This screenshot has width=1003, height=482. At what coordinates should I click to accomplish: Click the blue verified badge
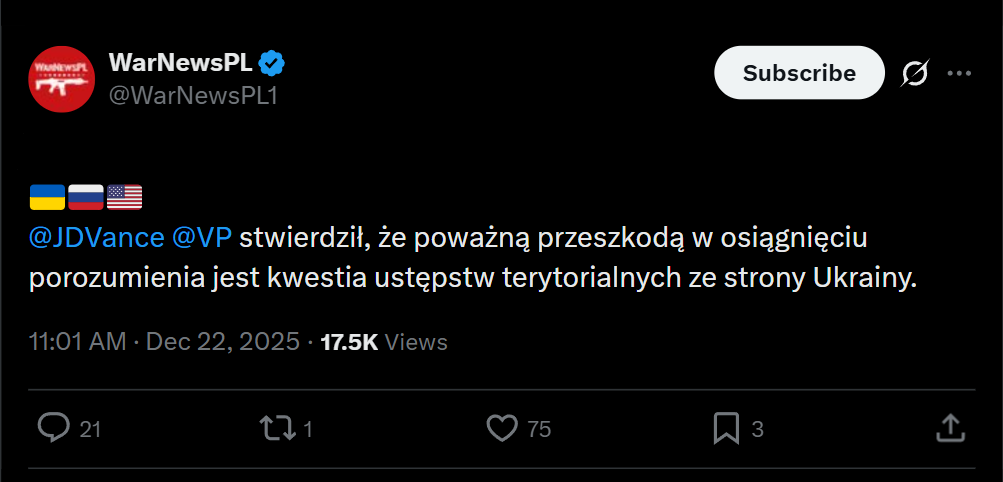point(272,64)
